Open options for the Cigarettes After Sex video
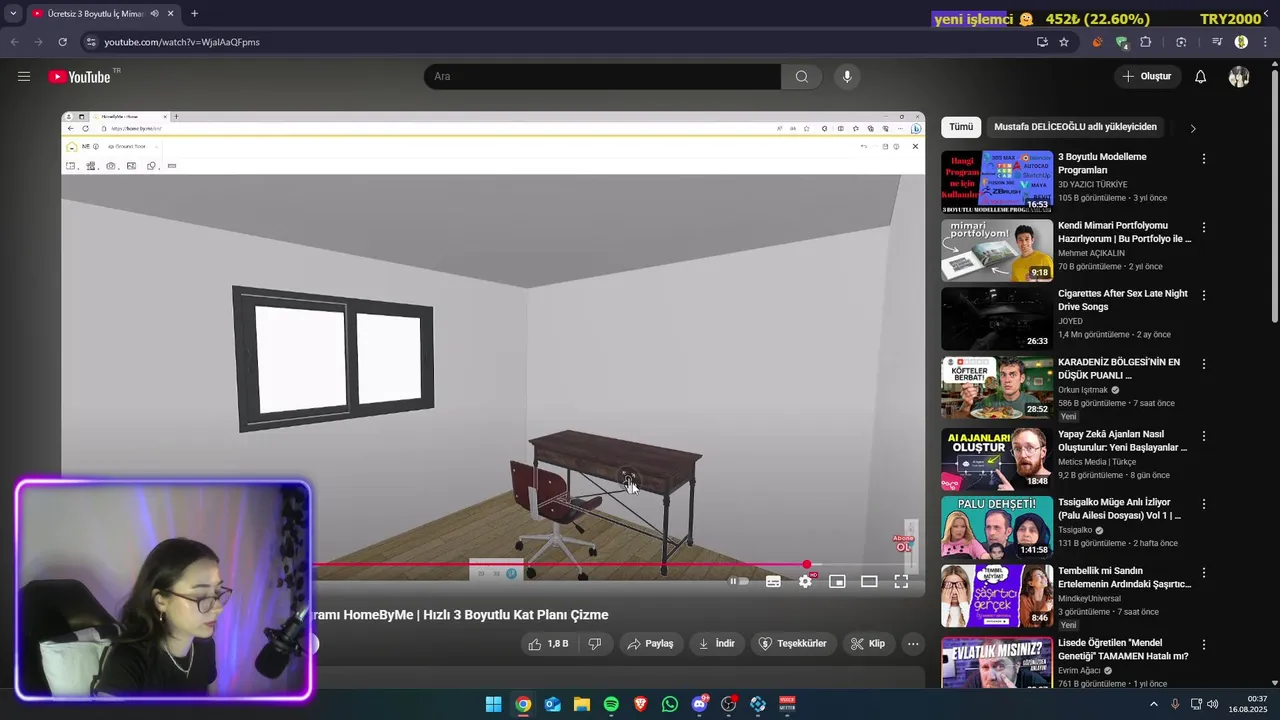The image size is (1280, 720). coord(1204,295)
